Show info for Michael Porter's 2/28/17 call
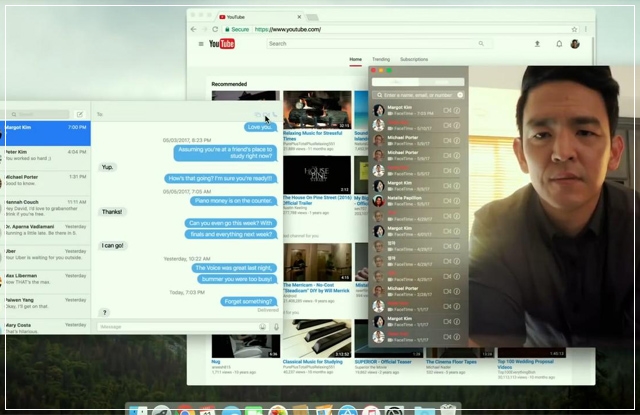The width and height of the screenshot is (640, 415). [457, 292]
